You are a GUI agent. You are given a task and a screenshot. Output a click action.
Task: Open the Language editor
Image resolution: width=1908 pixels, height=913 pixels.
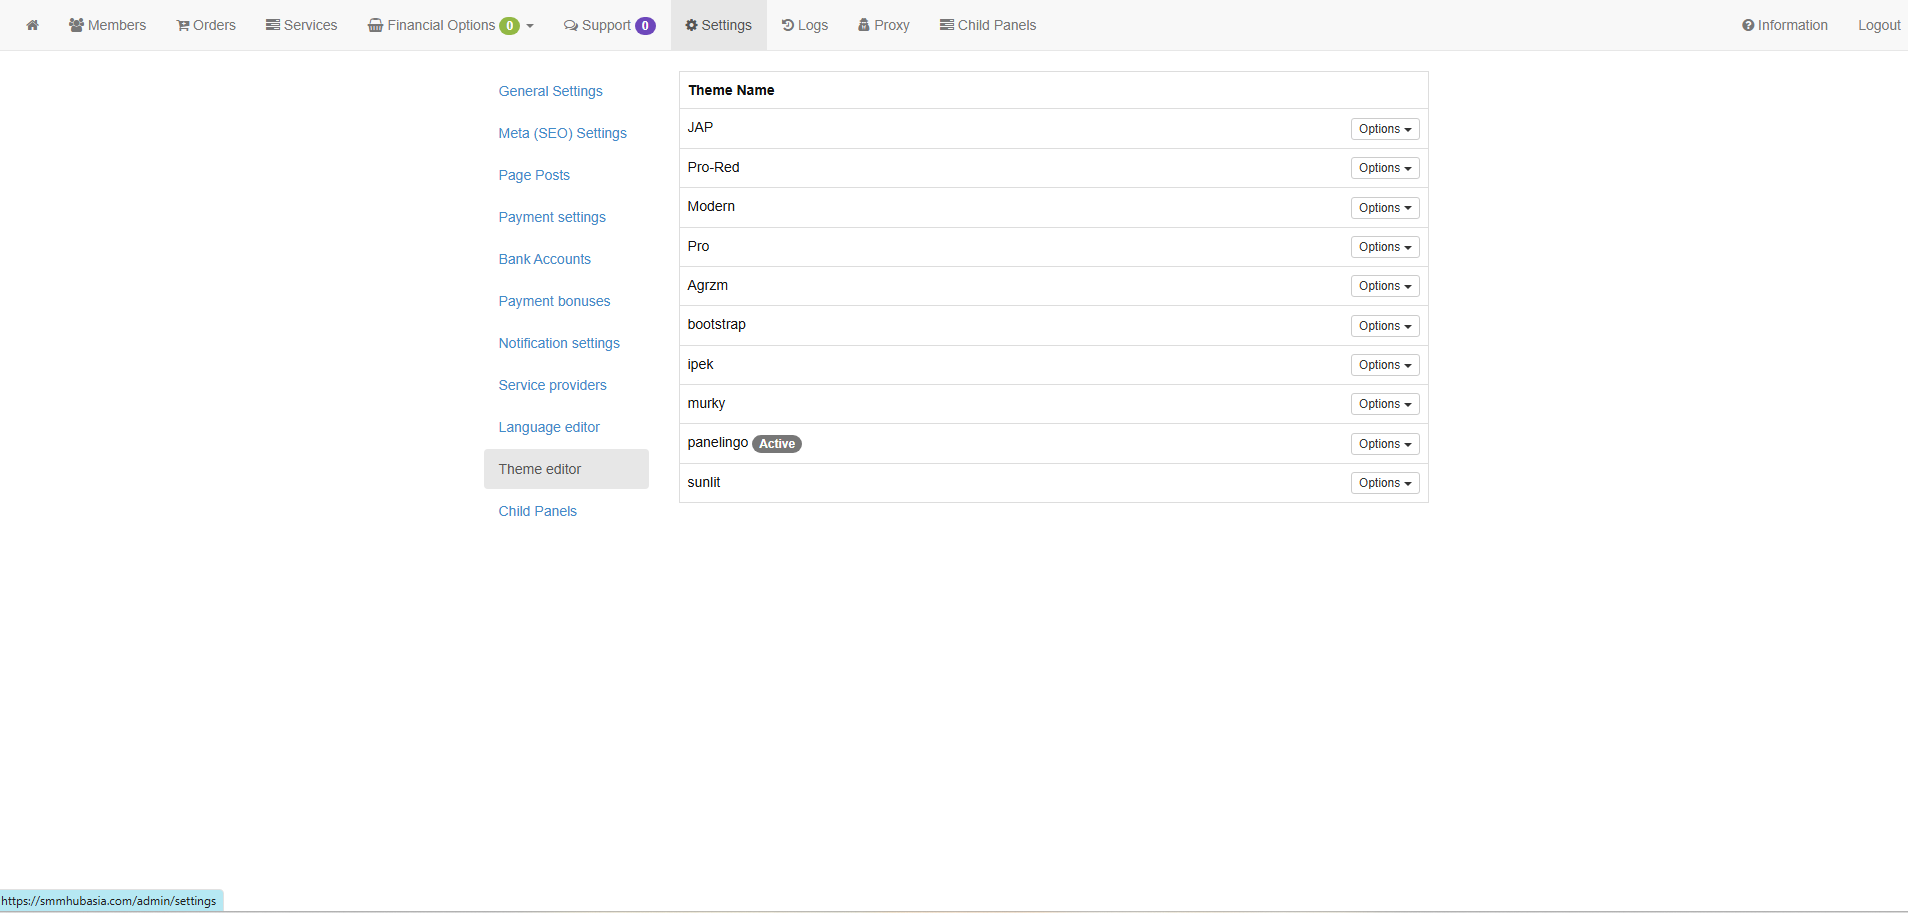549,427
